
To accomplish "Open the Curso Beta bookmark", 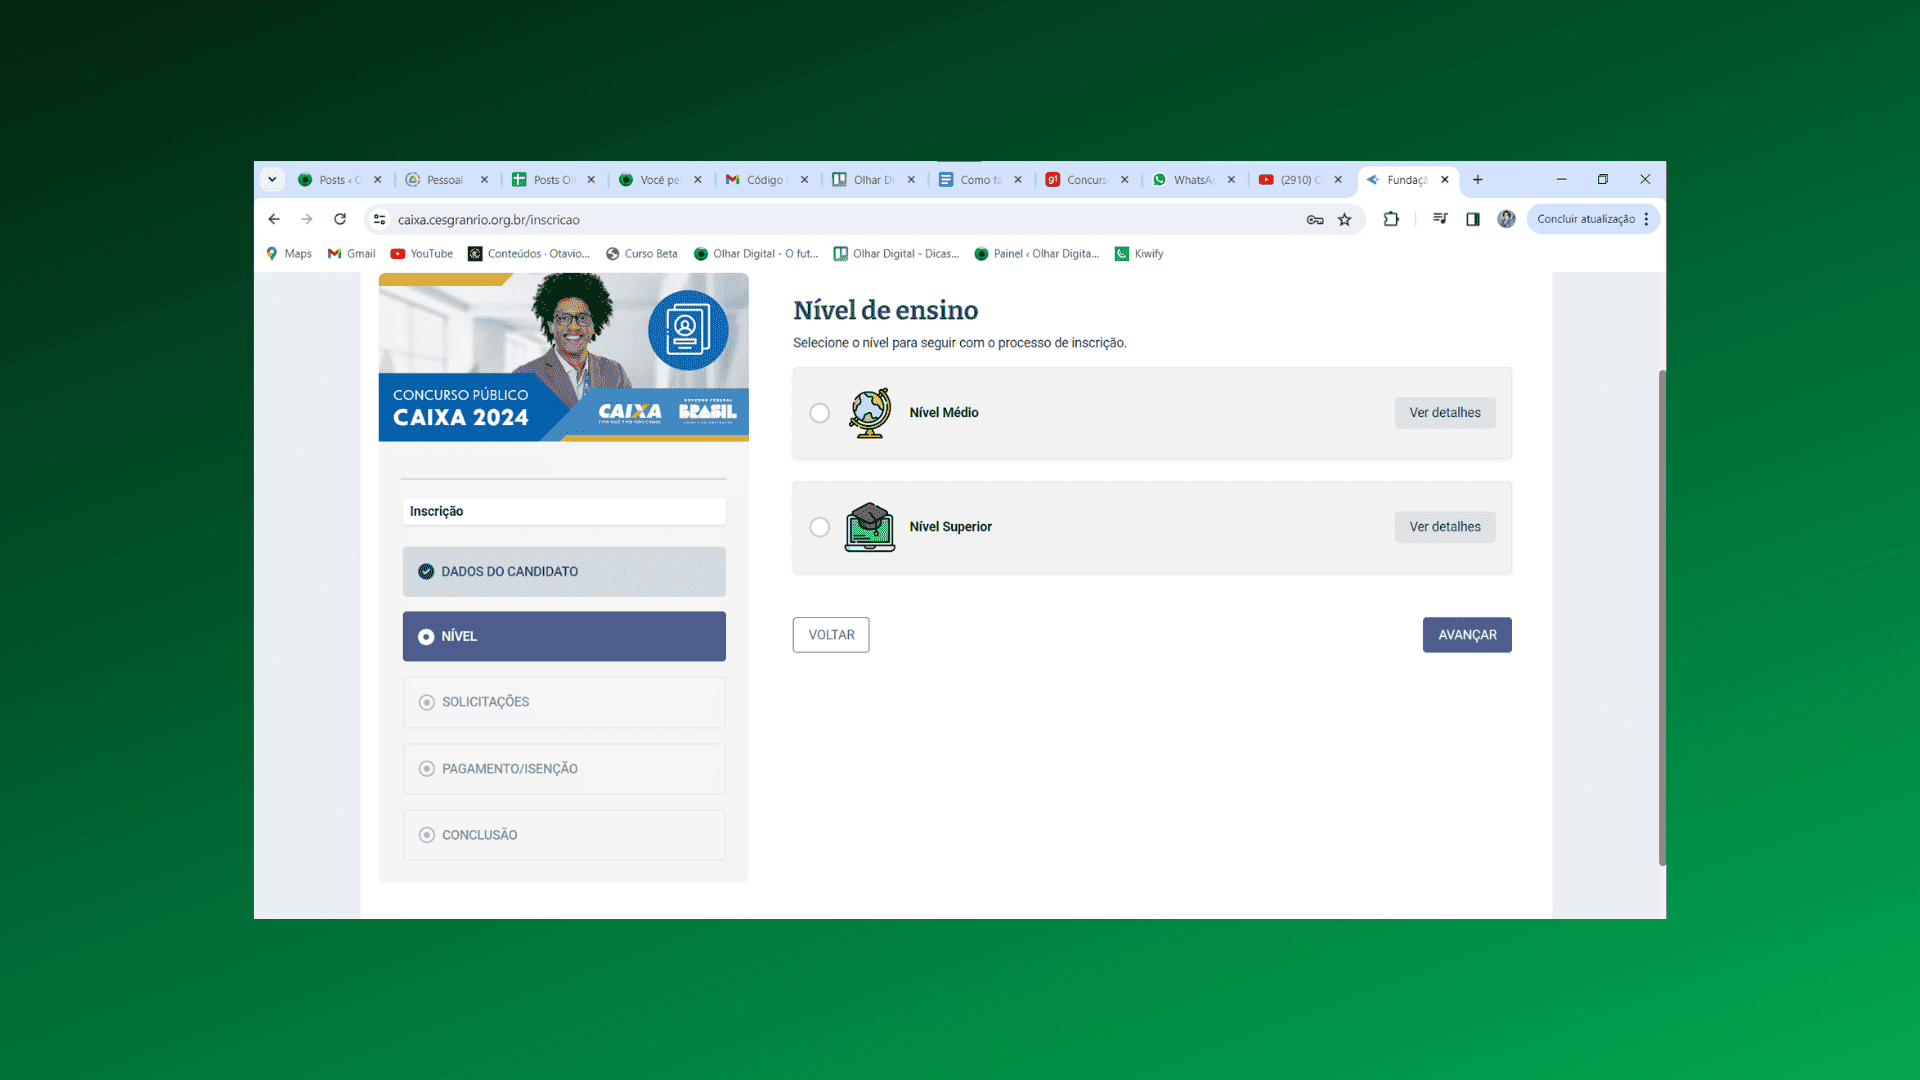I will pyautogui.click(x=642, y=254).
